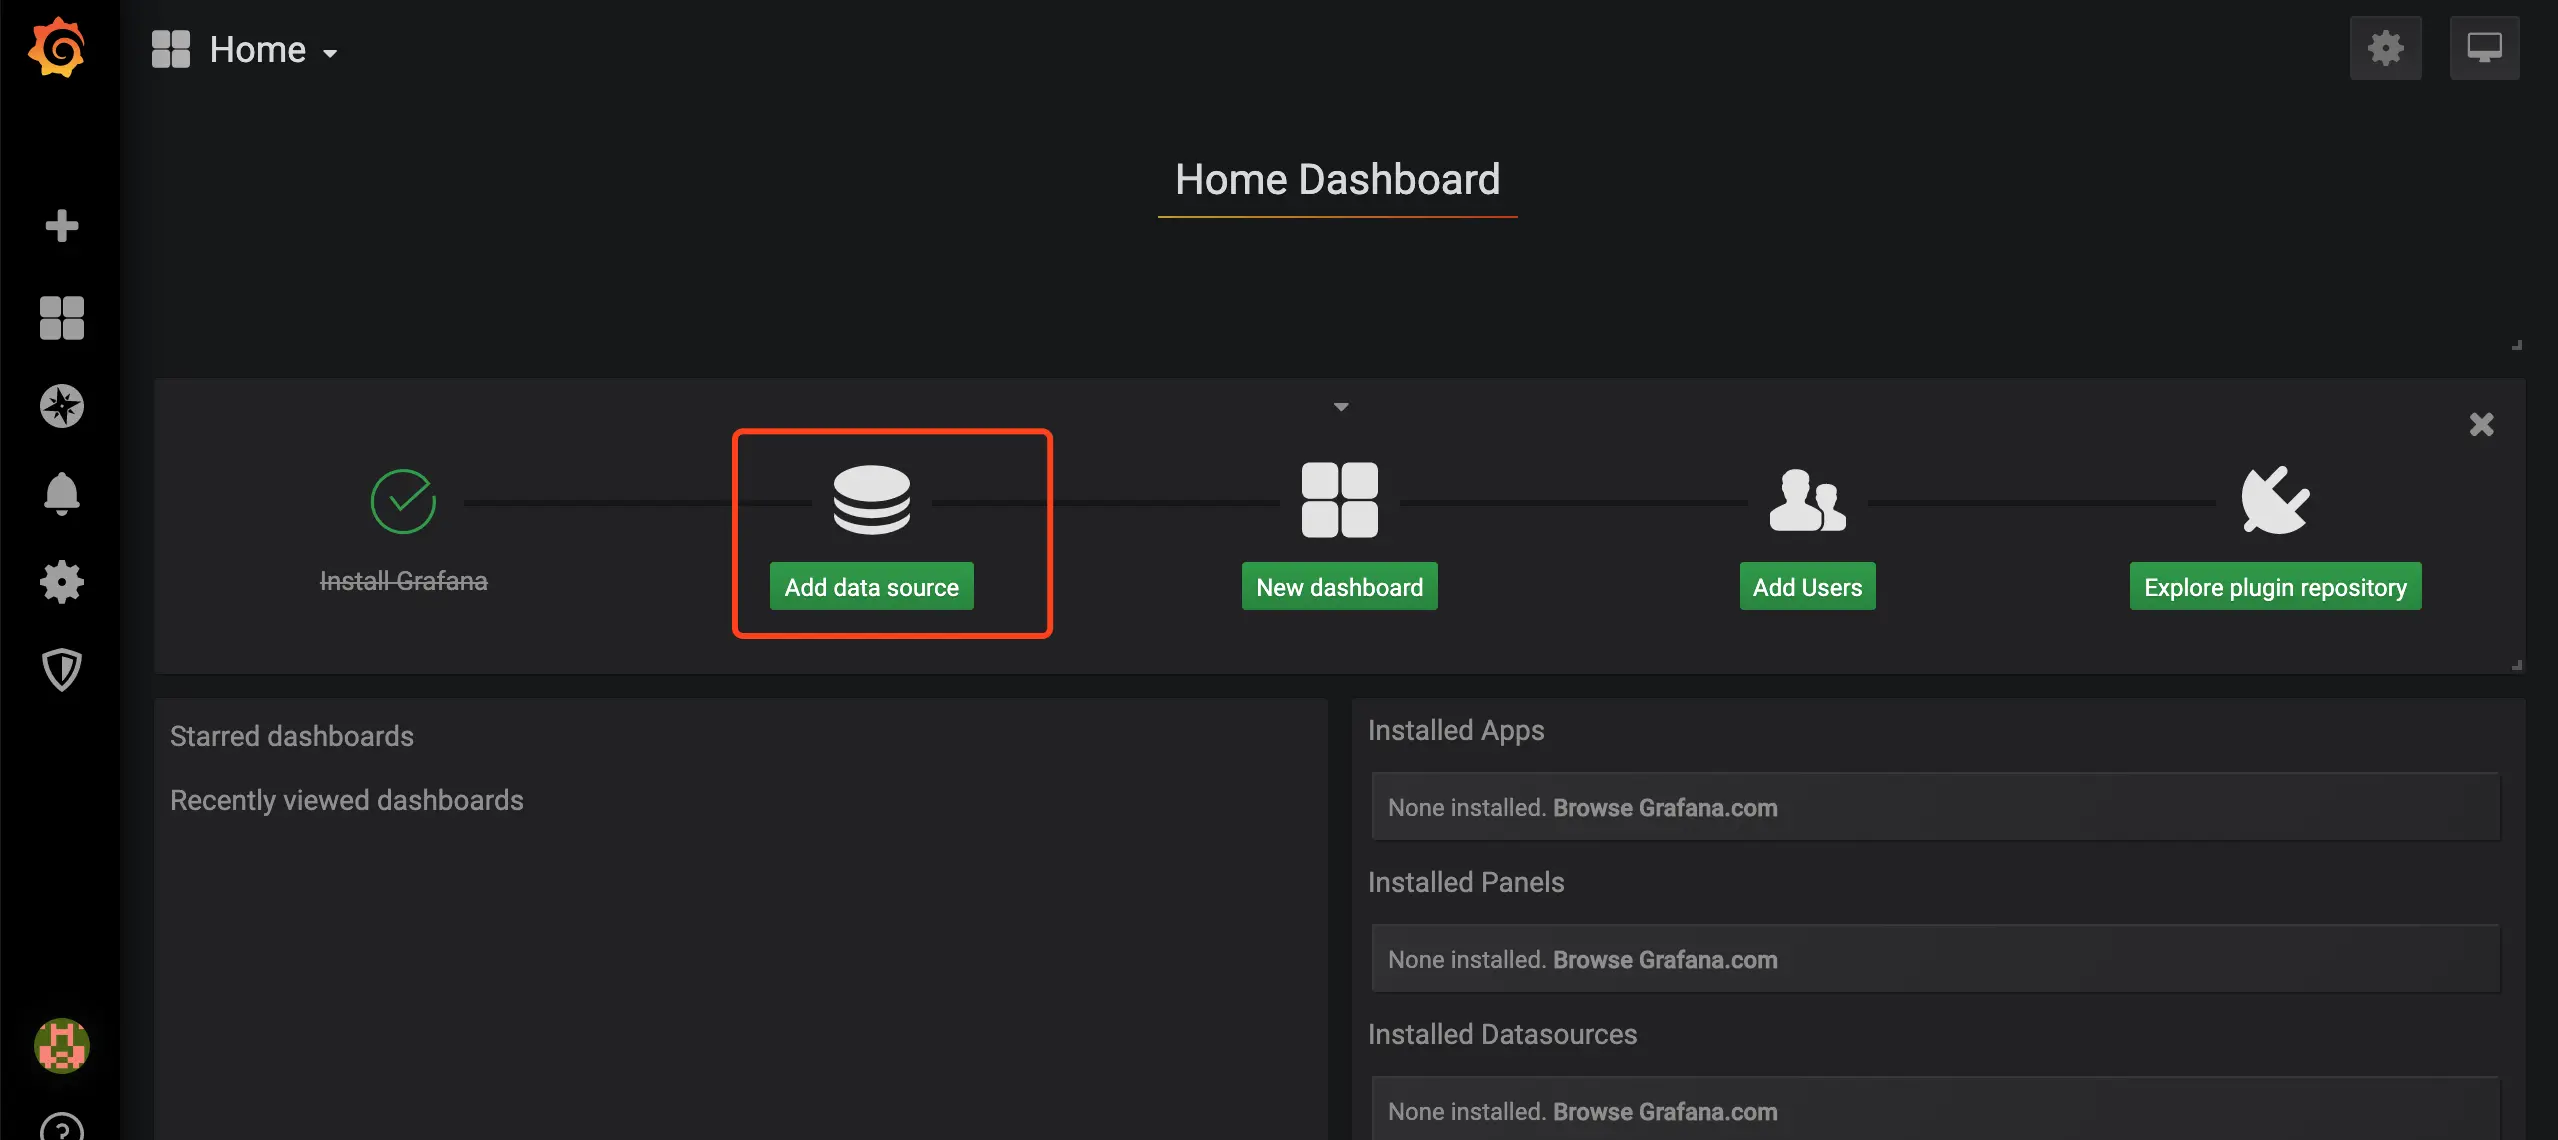The width and height of the screenshot is (2558, 1140).
Task: Click the user avatar icon
Action: 61,1046
